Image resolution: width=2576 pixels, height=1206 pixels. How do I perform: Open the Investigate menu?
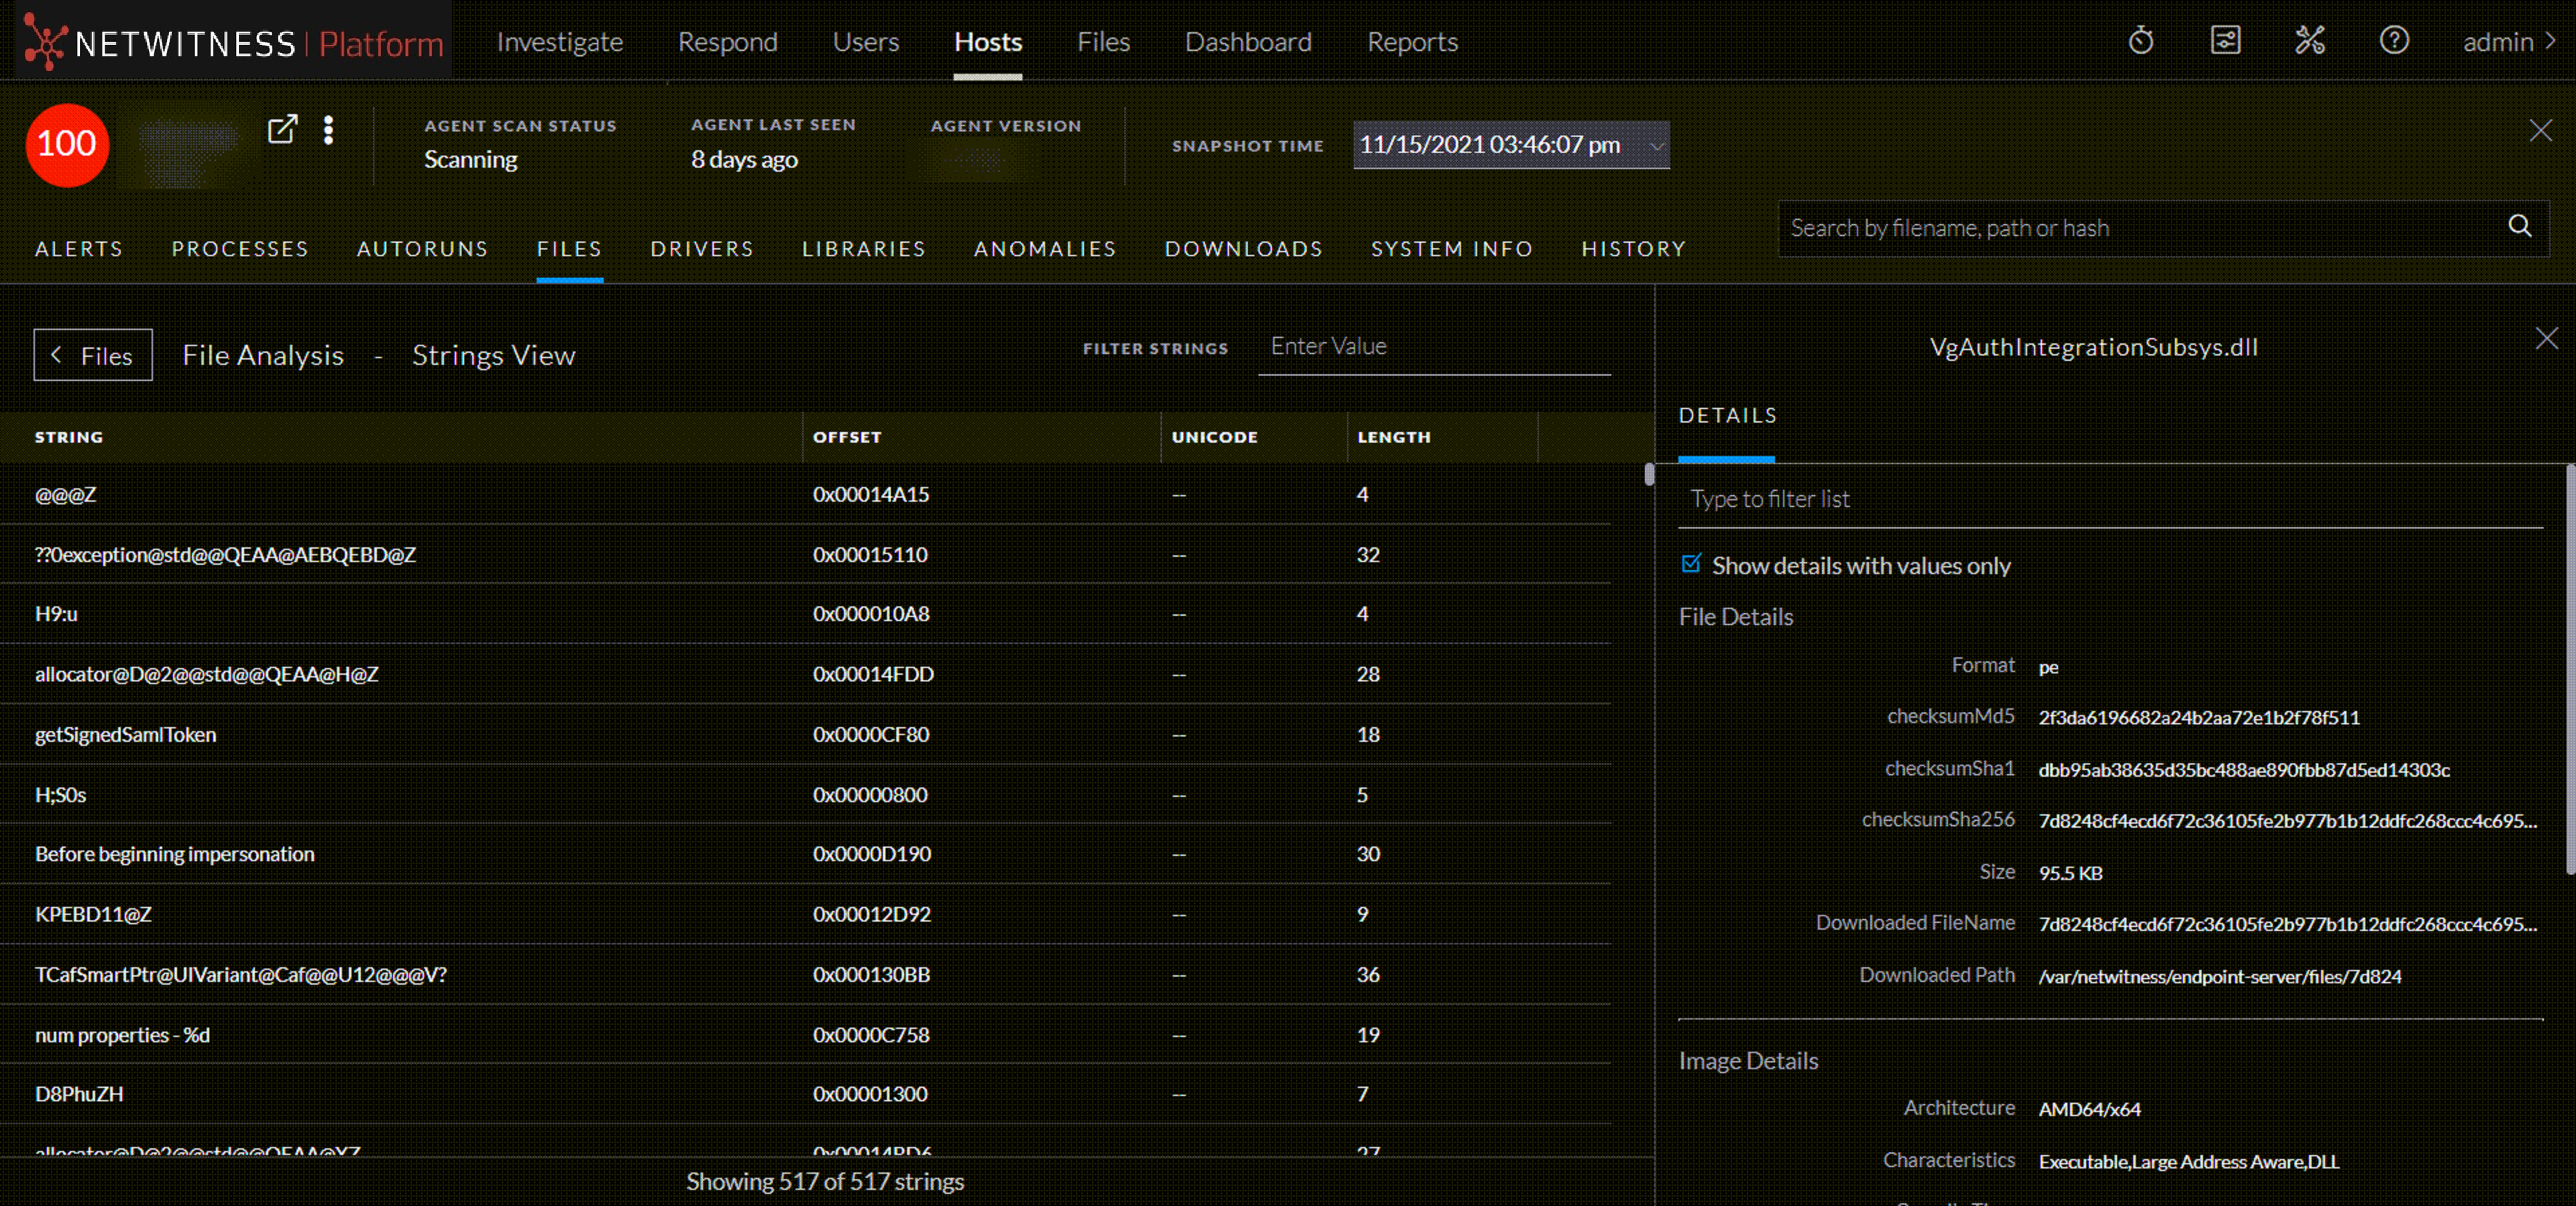559,42
